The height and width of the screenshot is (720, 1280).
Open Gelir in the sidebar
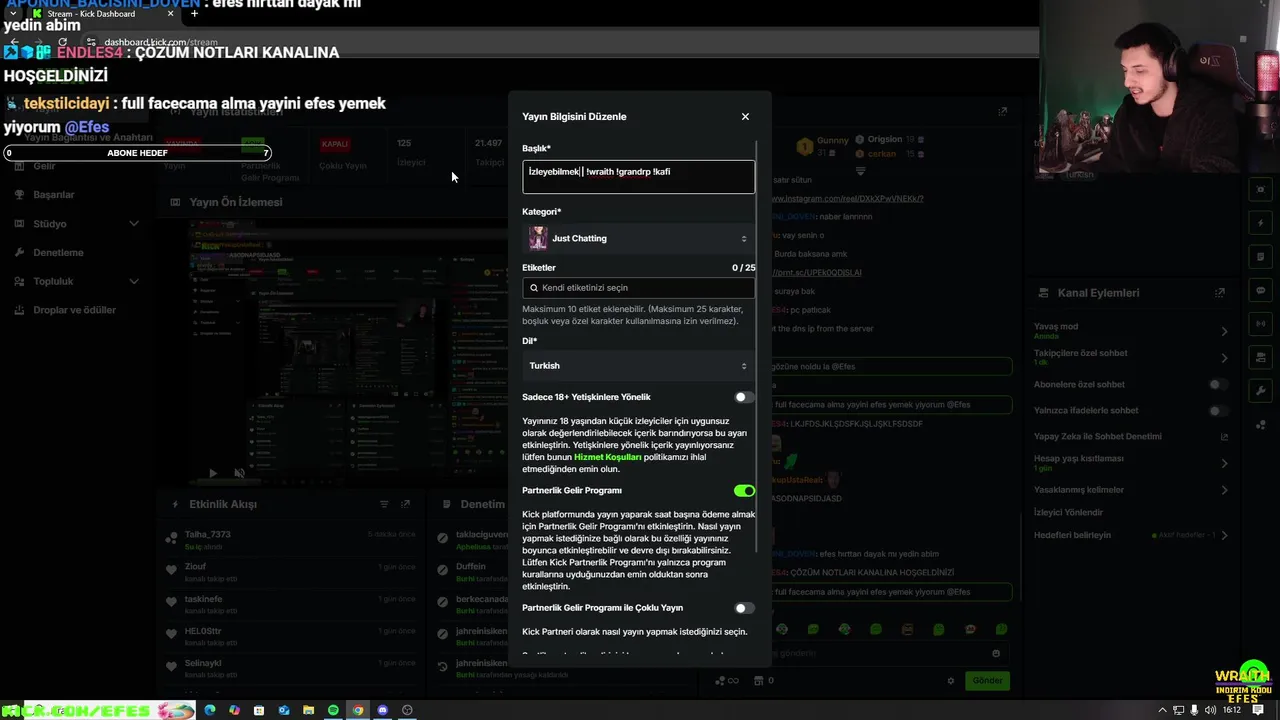[44, 166]
